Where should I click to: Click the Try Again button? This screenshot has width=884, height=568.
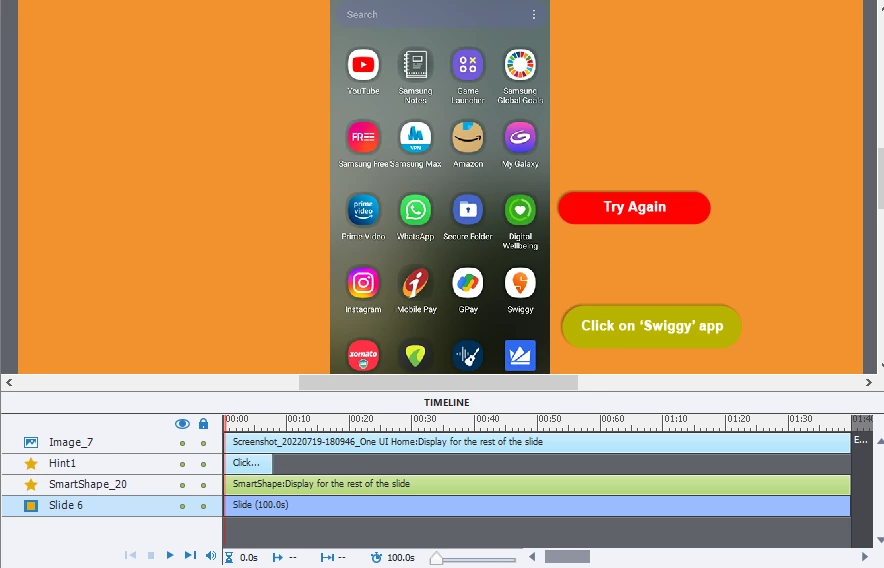point(634,208)
